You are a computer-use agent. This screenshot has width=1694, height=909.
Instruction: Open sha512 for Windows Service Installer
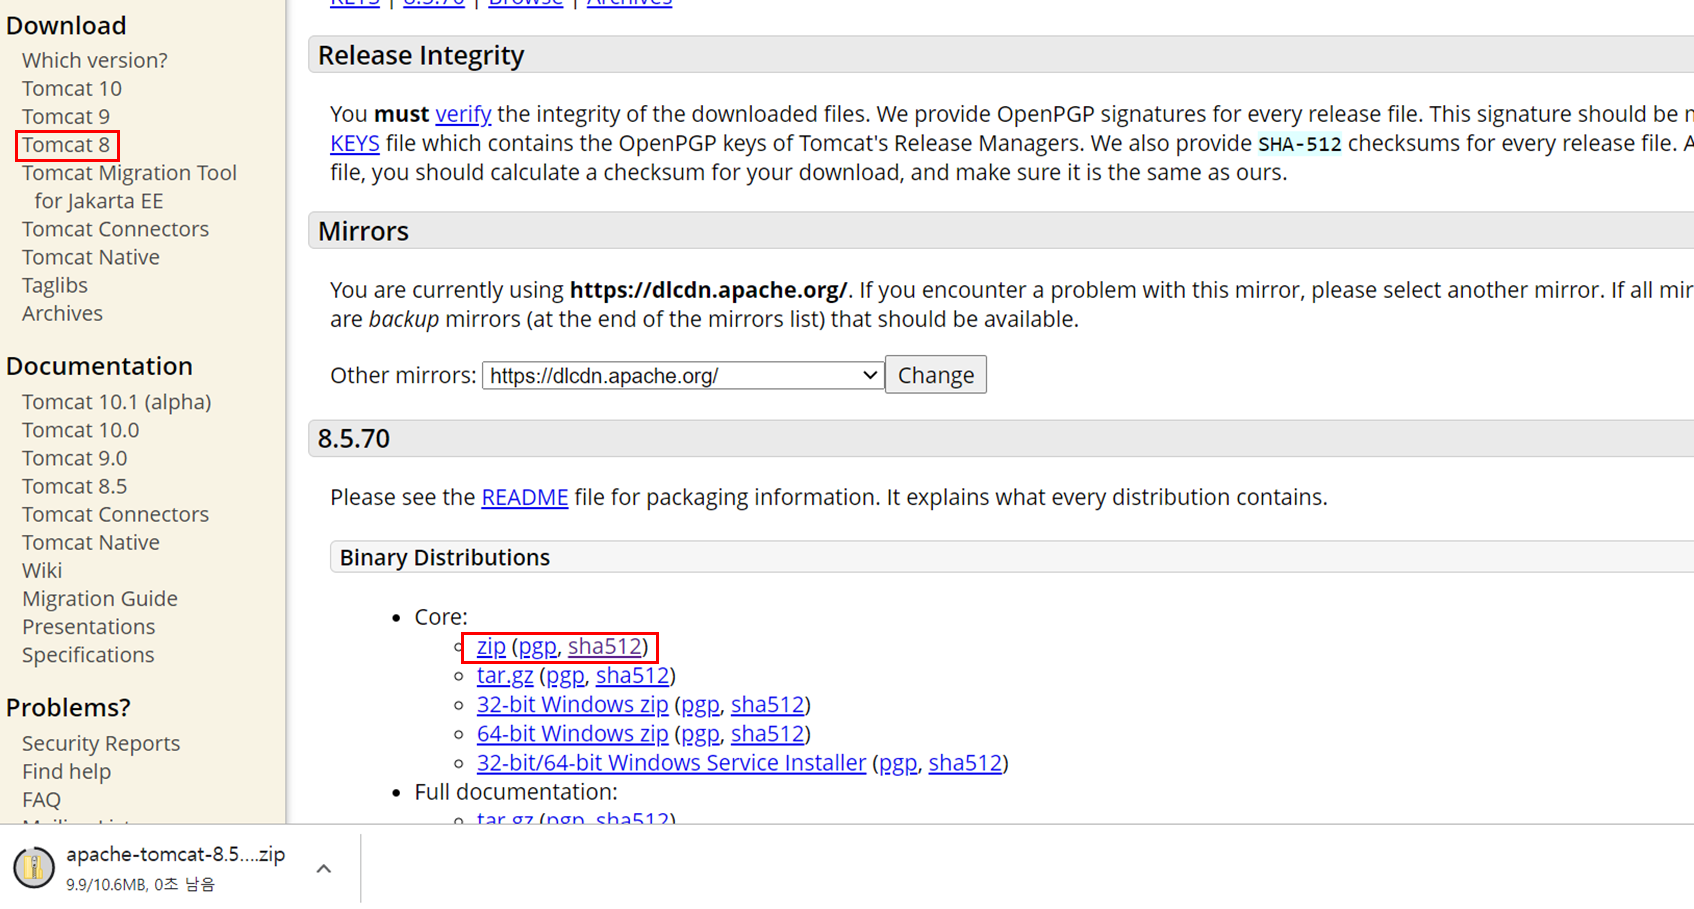965,763
